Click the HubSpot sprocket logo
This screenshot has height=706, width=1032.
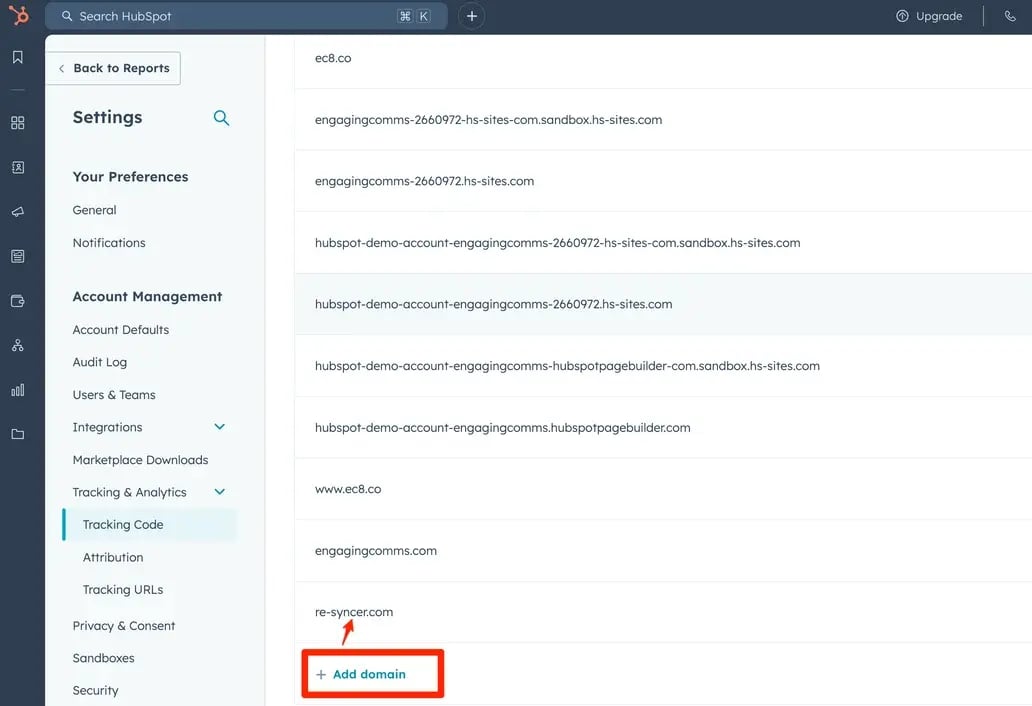point(18,16)
